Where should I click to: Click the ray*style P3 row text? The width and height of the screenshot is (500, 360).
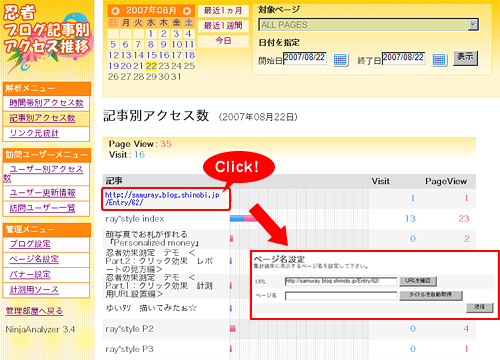(129, 349)
